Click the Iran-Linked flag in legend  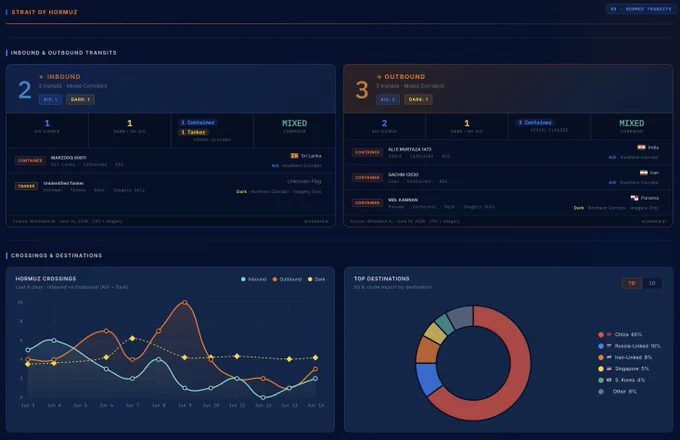[x=609, y=357]
